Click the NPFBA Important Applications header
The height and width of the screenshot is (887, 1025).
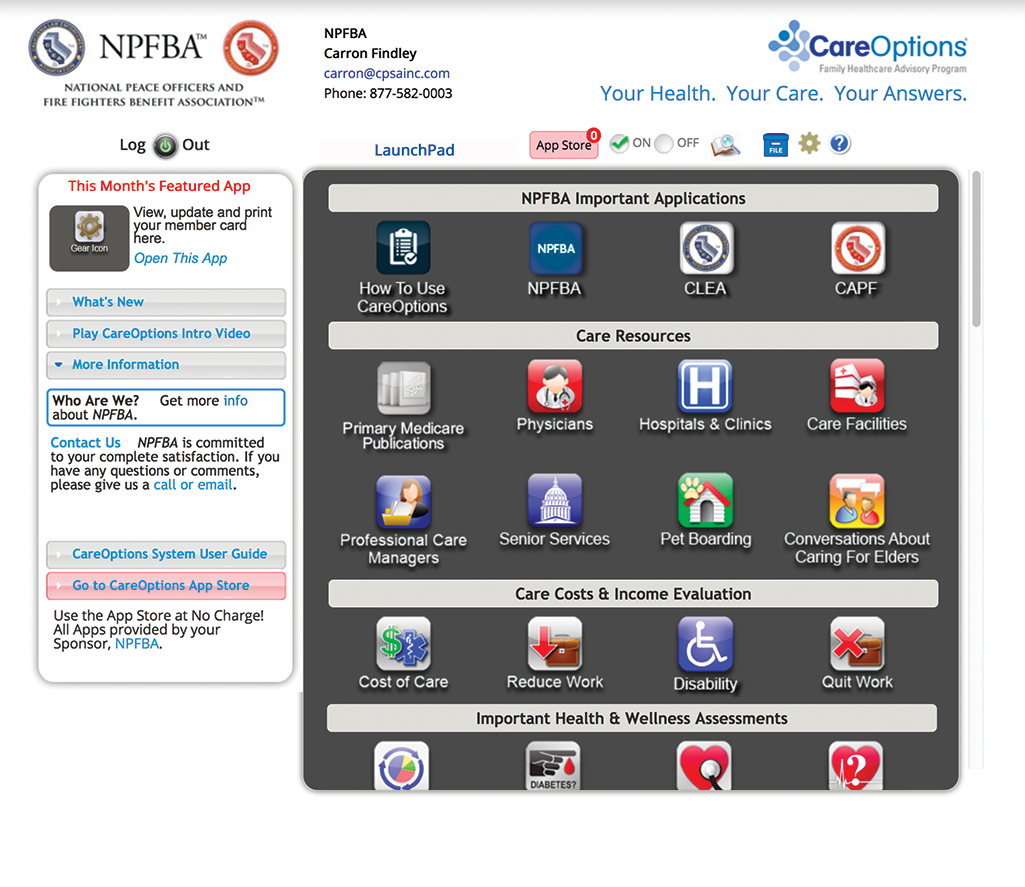[x=633, y=198]
